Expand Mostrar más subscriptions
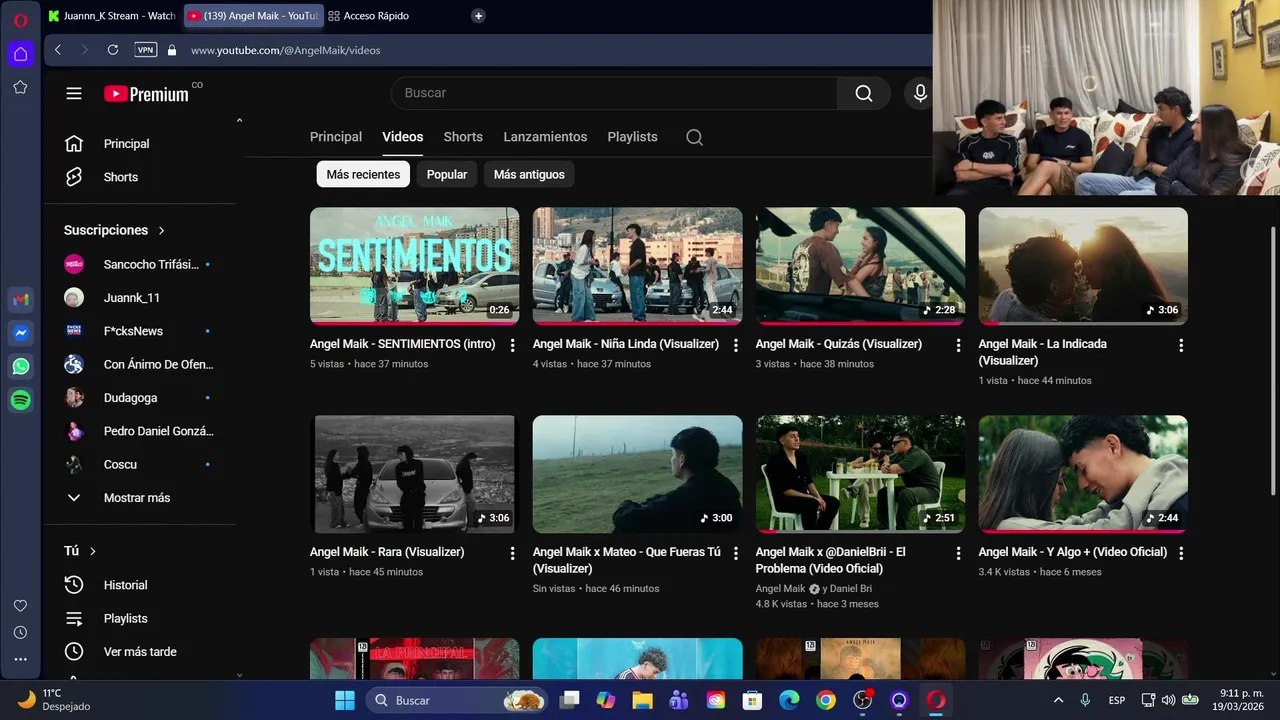Image resolution: width=1280 pixels, height=720 pixels. tap(139, 498)
